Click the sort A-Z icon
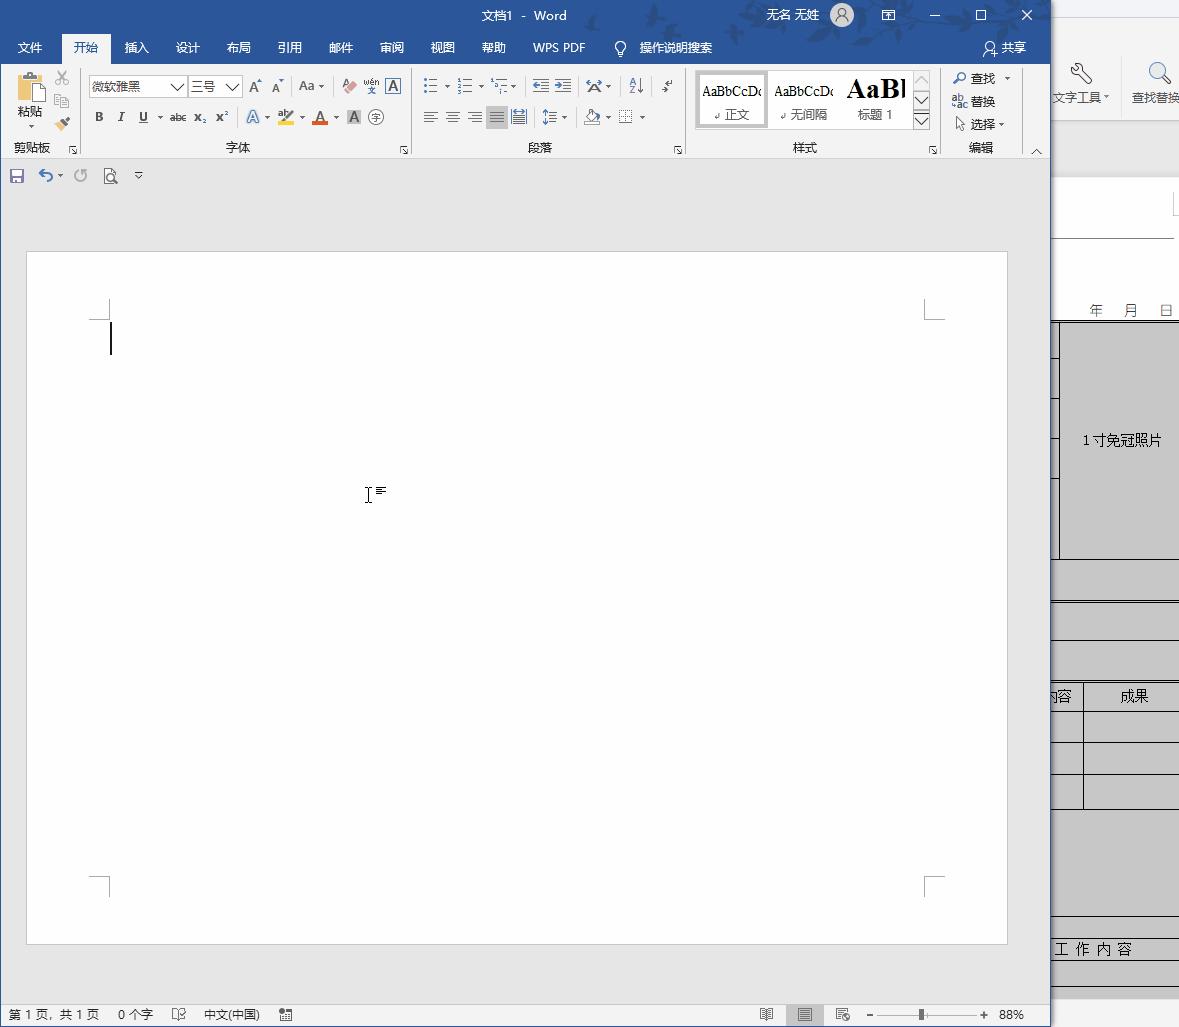1179x1027 pixels. tap(636, 87)
